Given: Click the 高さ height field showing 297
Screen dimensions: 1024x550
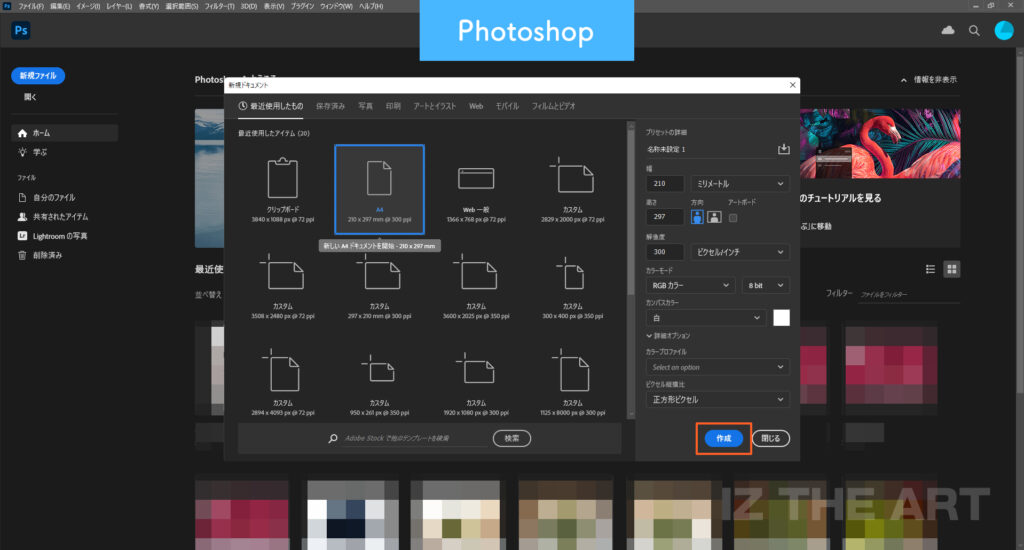Looking at the screenshot, I should tap(665, 217).
